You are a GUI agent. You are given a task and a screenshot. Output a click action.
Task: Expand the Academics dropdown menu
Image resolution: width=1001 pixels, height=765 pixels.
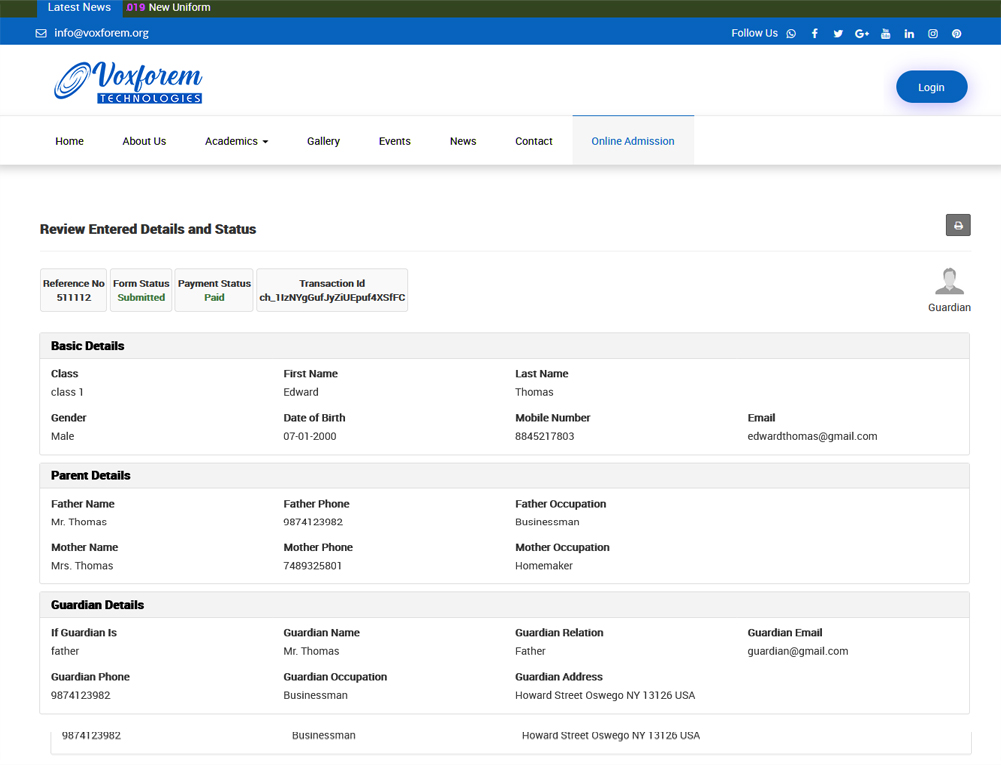(236, 141)
